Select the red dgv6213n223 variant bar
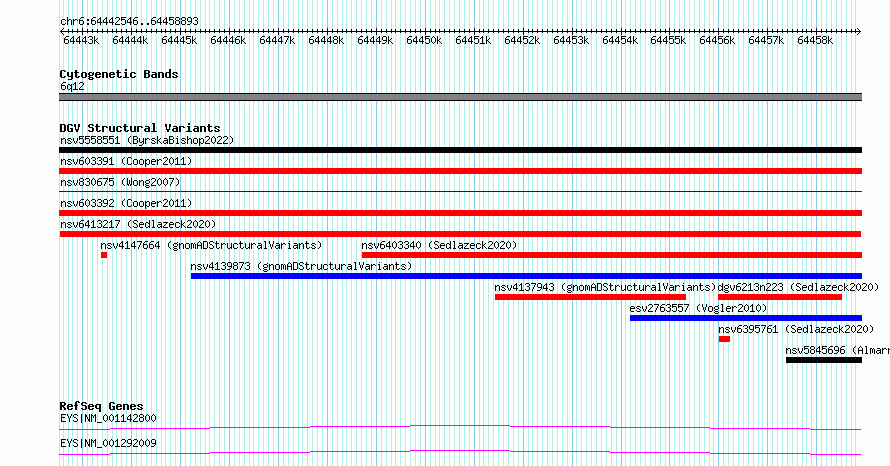 click(780, 297)
